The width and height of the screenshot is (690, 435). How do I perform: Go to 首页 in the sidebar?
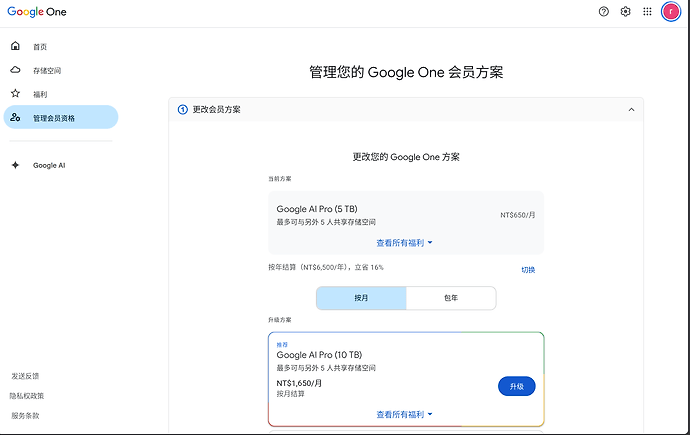[40, 47]
